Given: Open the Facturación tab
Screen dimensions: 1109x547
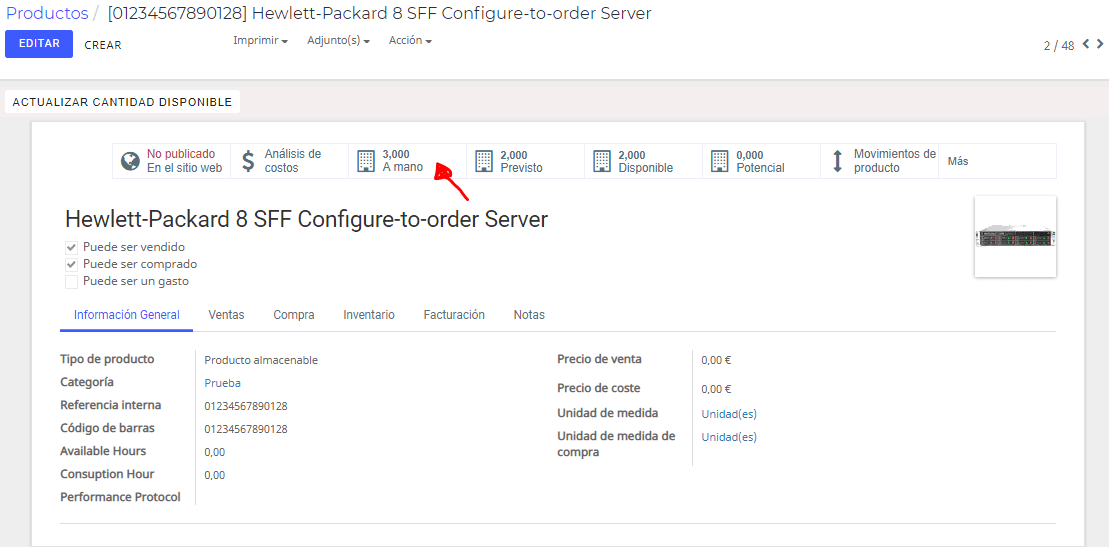Looking at the screenshot, I should pos(454,315).
